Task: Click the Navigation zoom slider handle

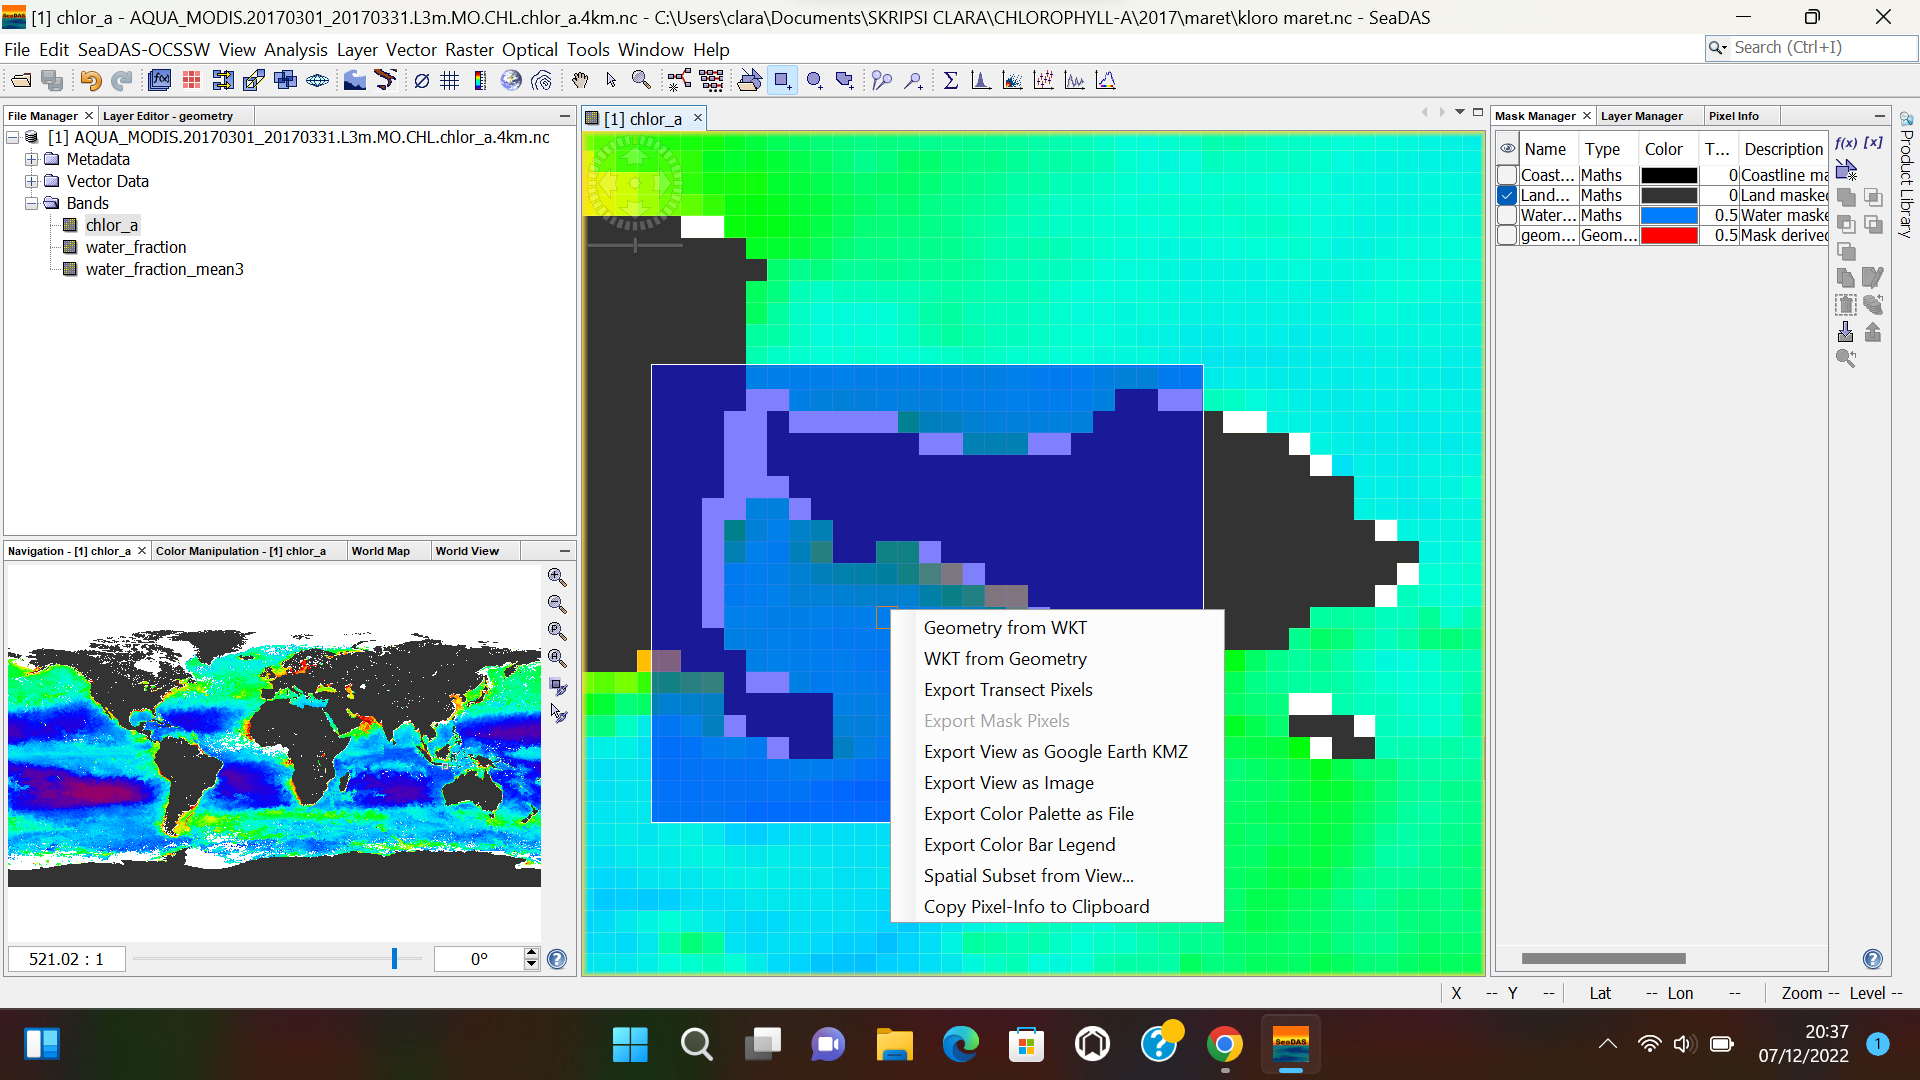Action: click(x=394, y=959)
